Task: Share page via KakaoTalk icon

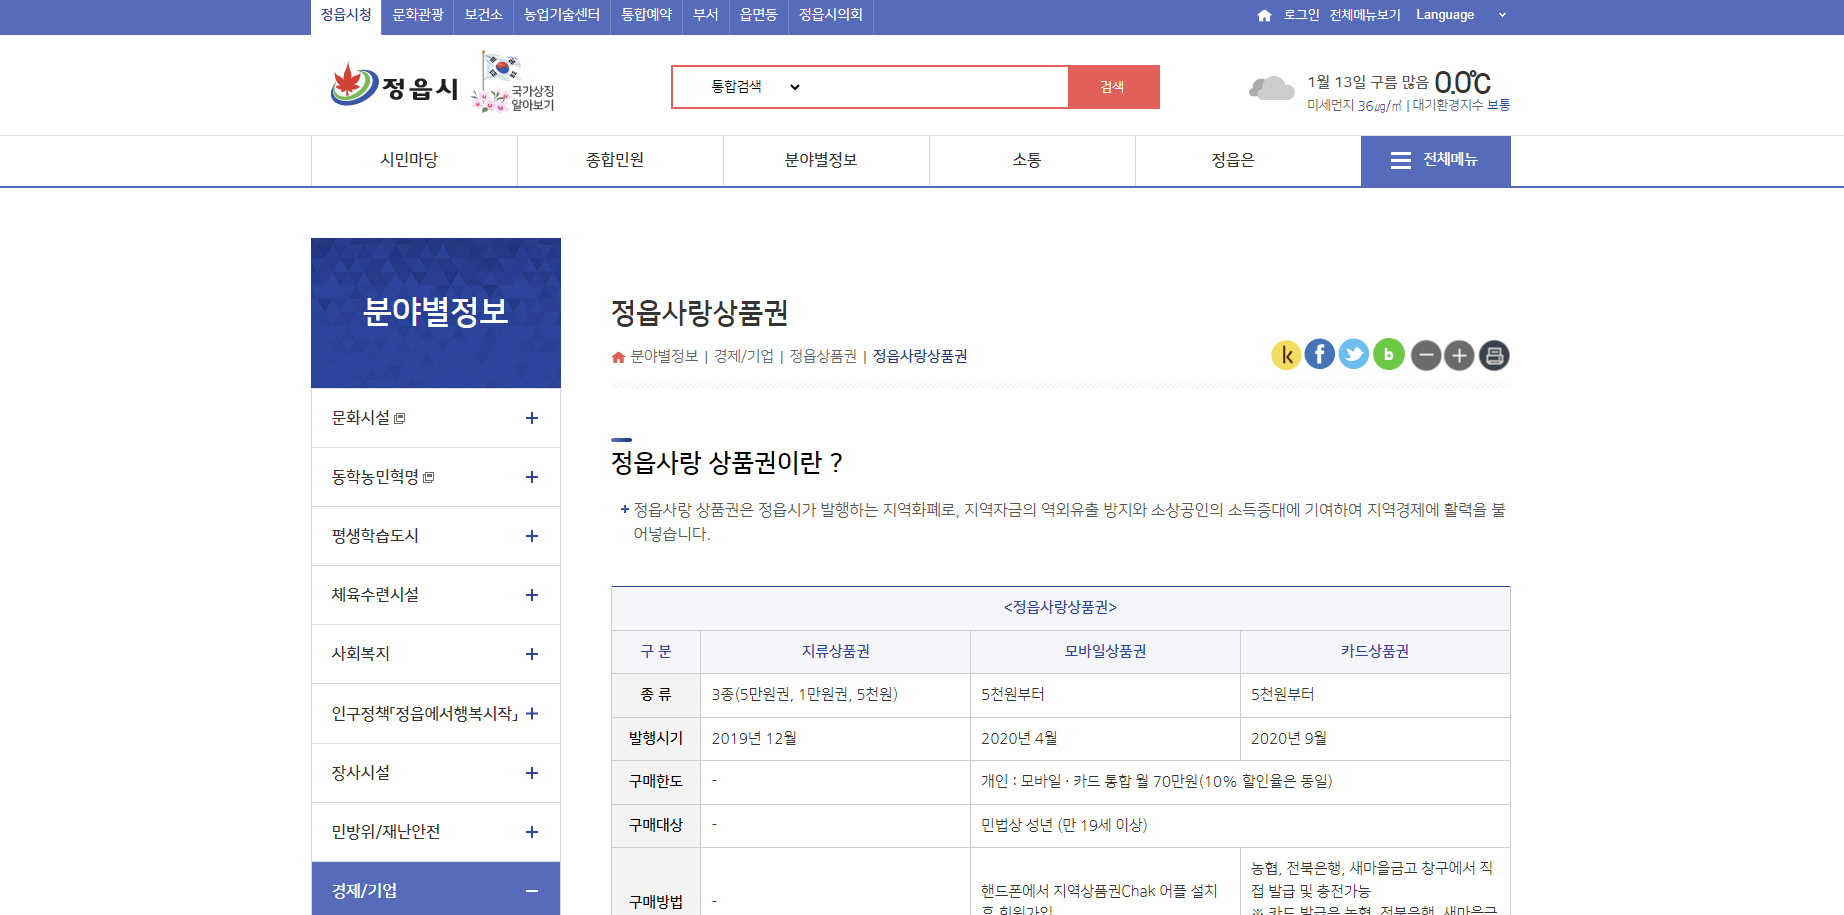Action: [x=1286, y=354]
